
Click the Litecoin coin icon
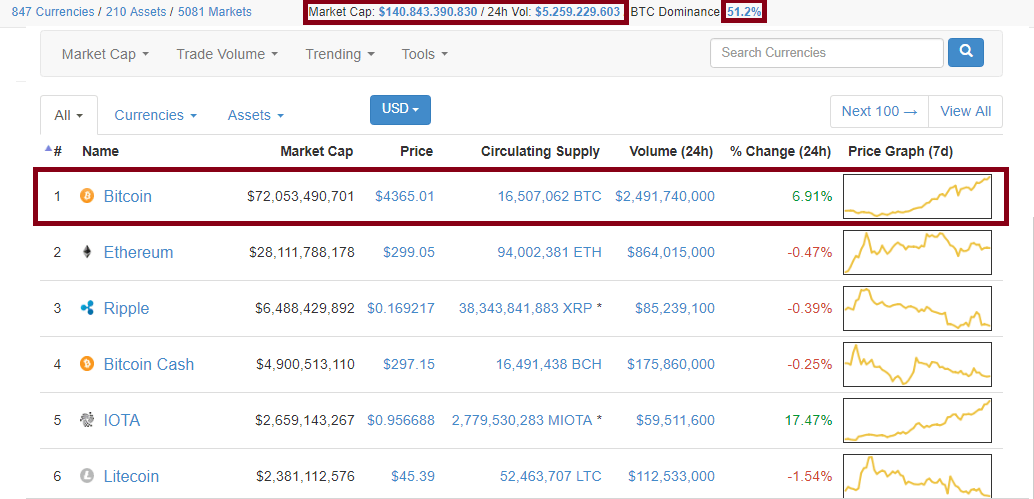pyautogui.click(x=86, y=476)
